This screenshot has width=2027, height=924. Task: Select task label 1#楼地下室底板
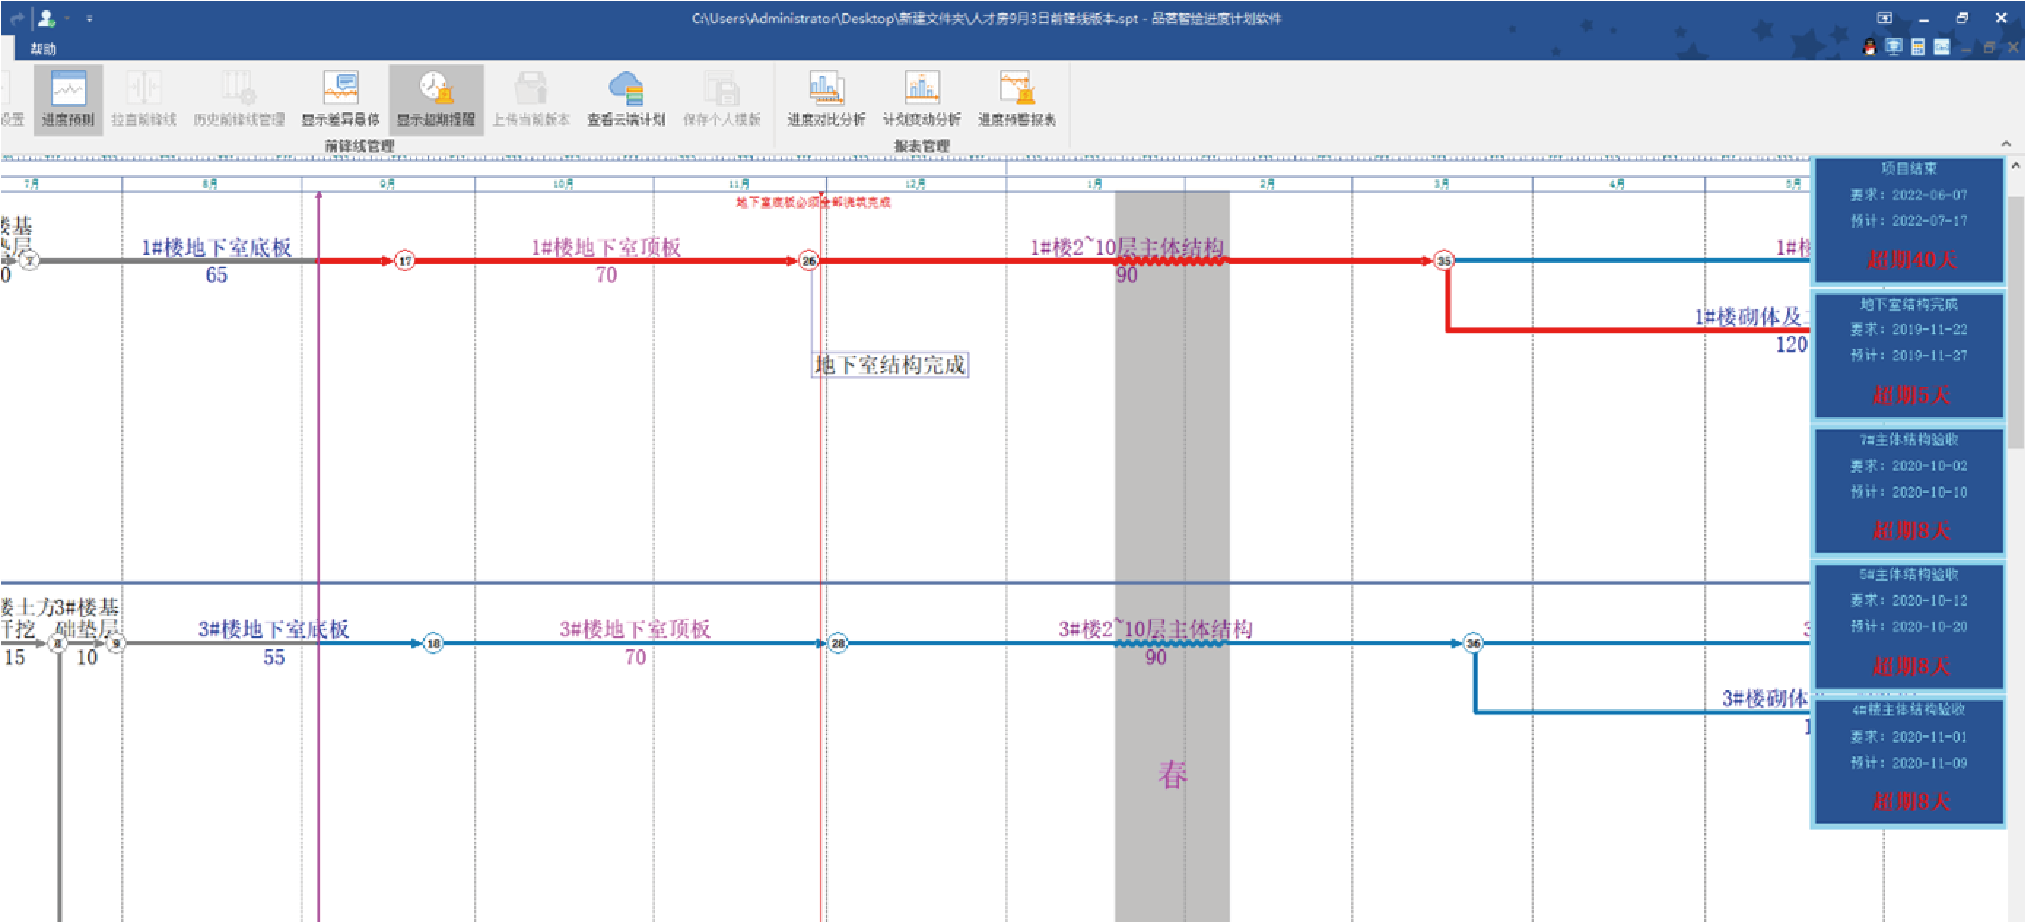click(217, 247)
